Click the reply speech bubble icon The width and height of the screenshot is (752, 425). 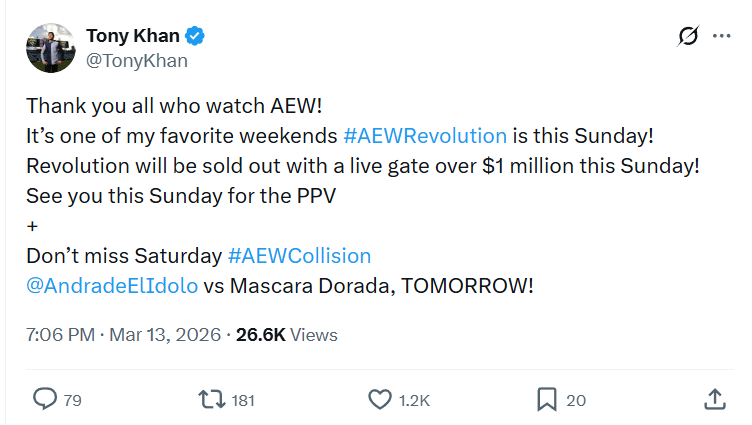[45, 399]
